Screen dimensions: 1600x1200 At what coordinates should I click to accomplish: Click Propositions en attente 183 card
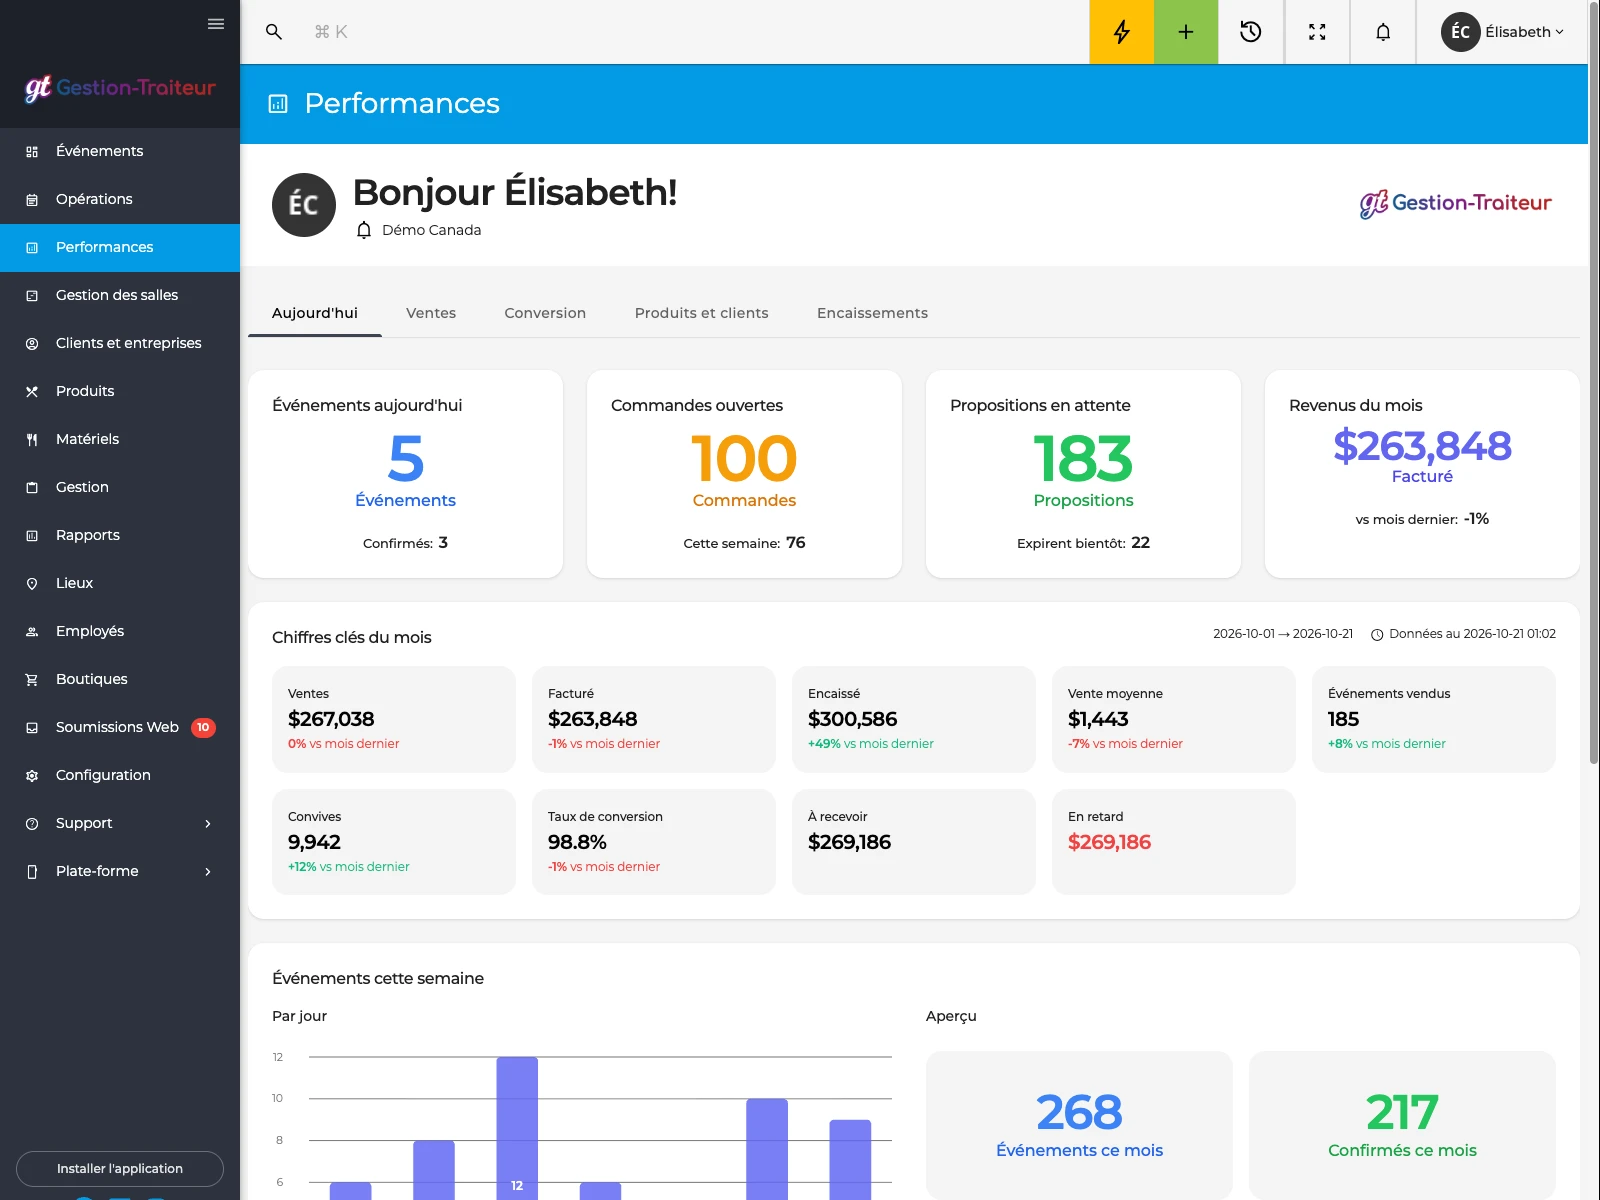coord(1083,474)
